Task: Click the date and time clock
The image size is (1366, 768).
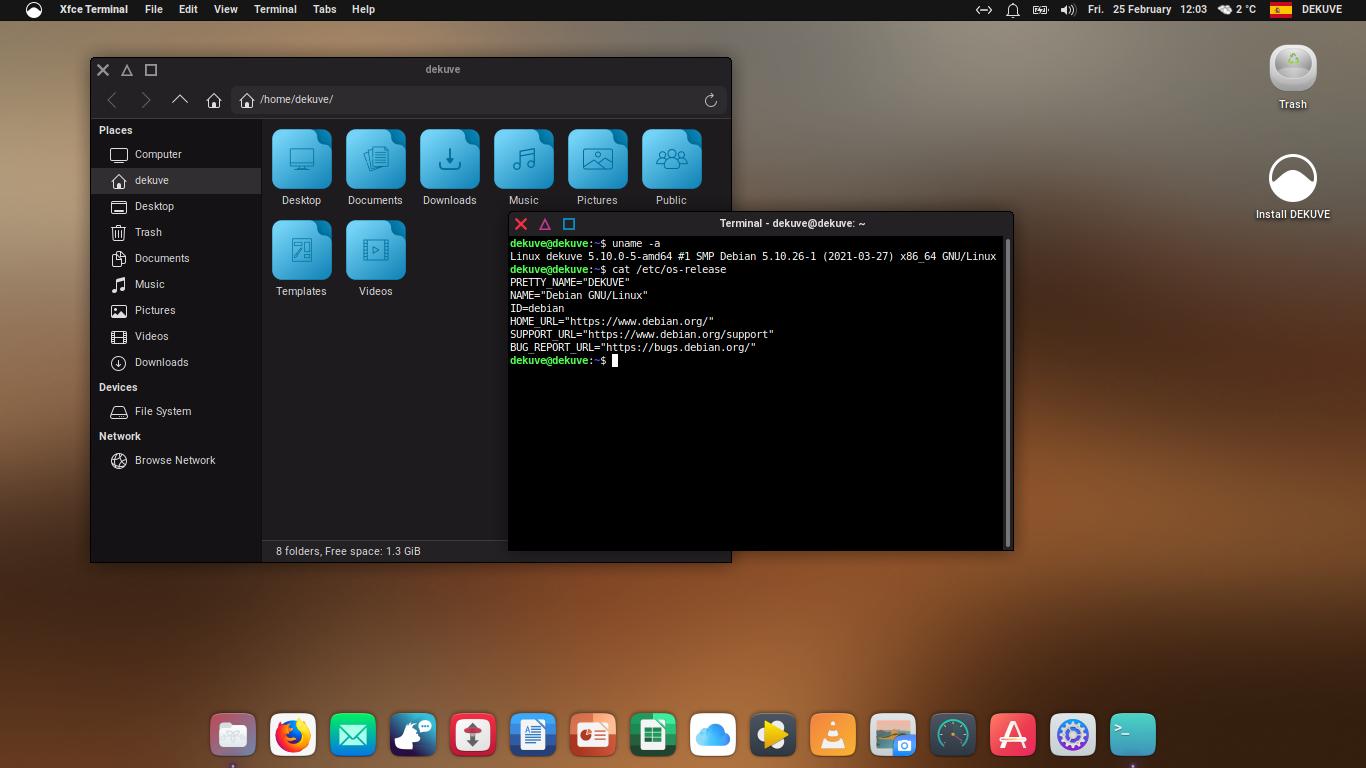Action: click(1147, 9)
